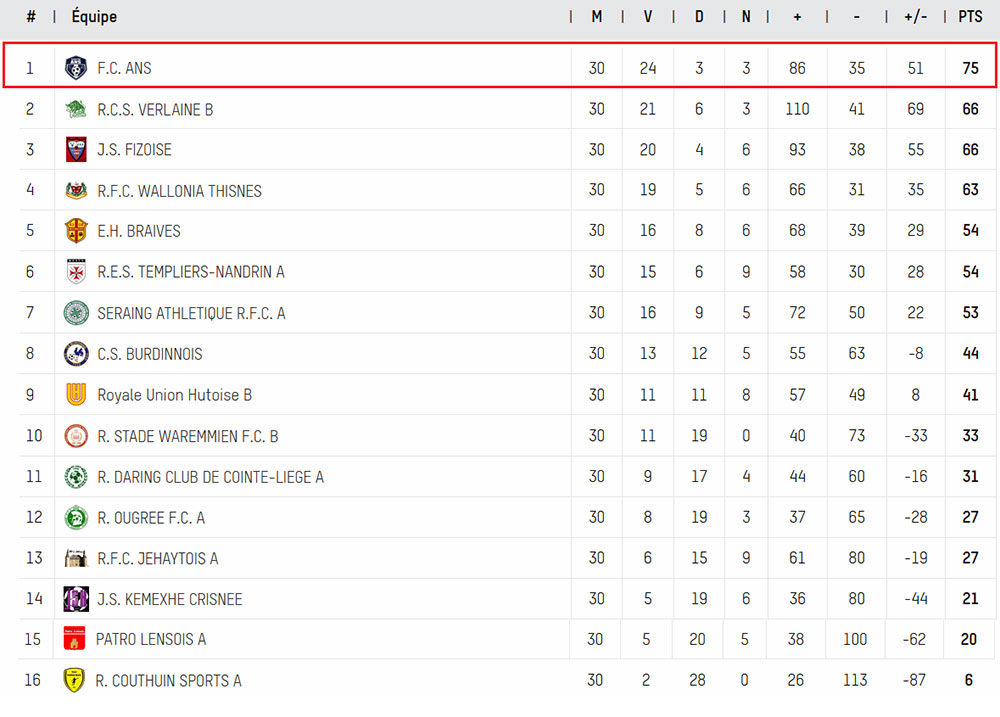The image size is (1000, 717).
Task: Click the J.S. Kemexhe Crisnee purple logo
Action: pyautogui.click(x=76, y=599)
